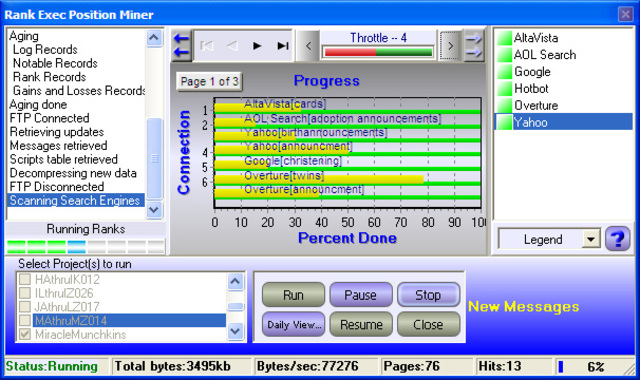Select Log Records log entry
Viewport: 640px width, 380px height.
click(45, 49)
